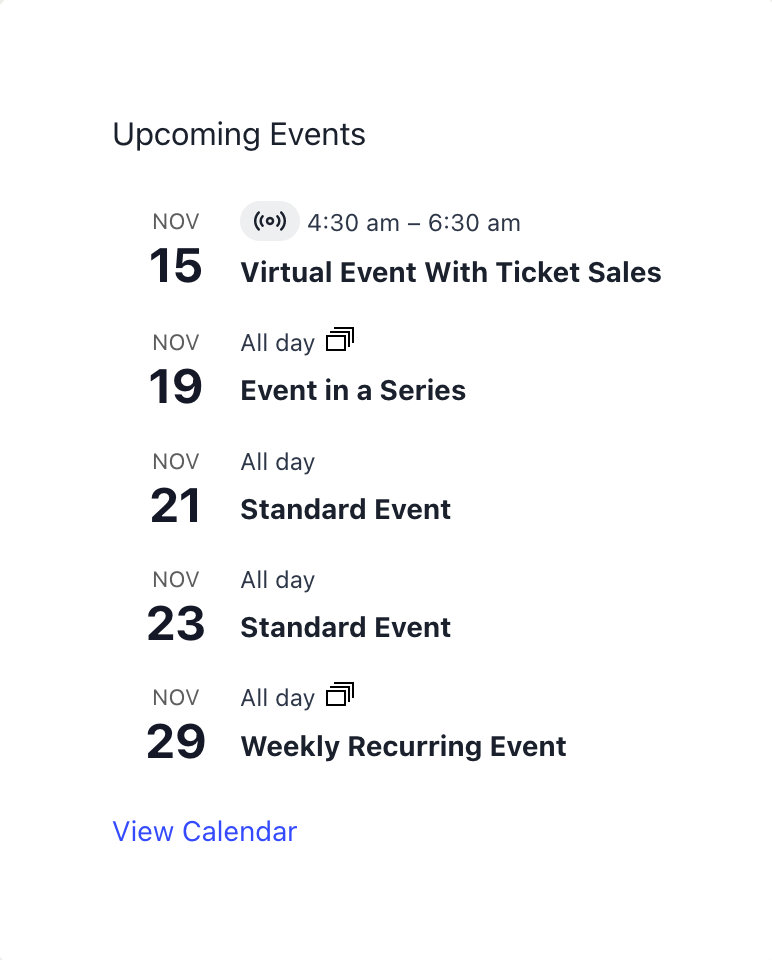Open the first Standard Event
772x960 pixels.
pos(345,509)
